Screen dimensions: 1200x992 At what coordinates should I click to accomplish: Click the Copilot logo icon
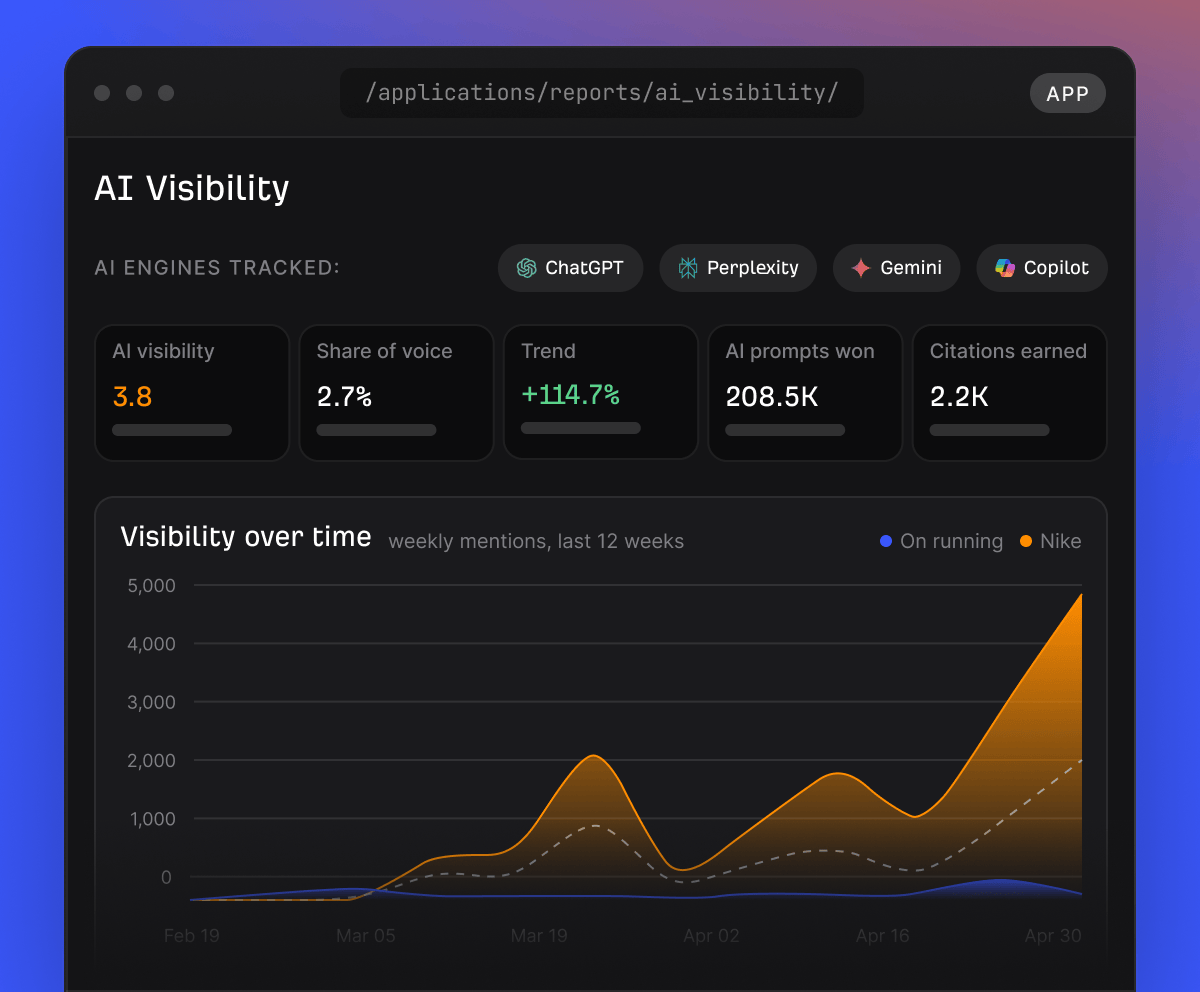pyautogui.click(x=1005, y=268)
